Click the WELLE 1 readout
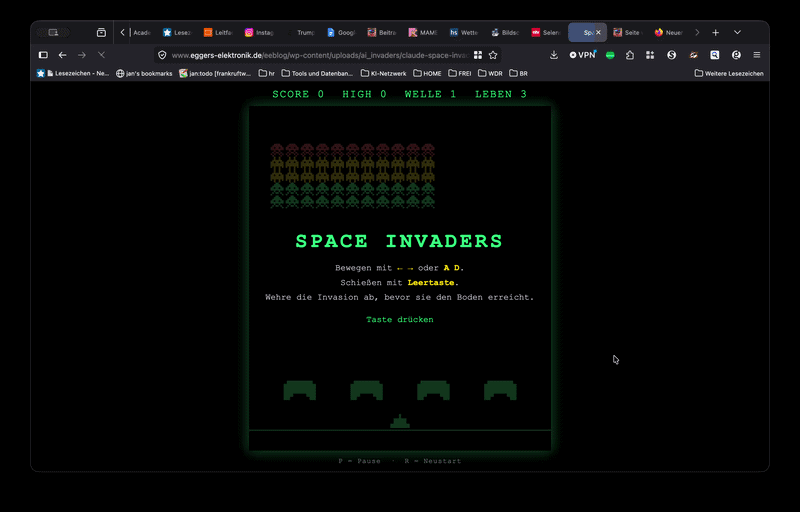 click(x=430, y=94)
